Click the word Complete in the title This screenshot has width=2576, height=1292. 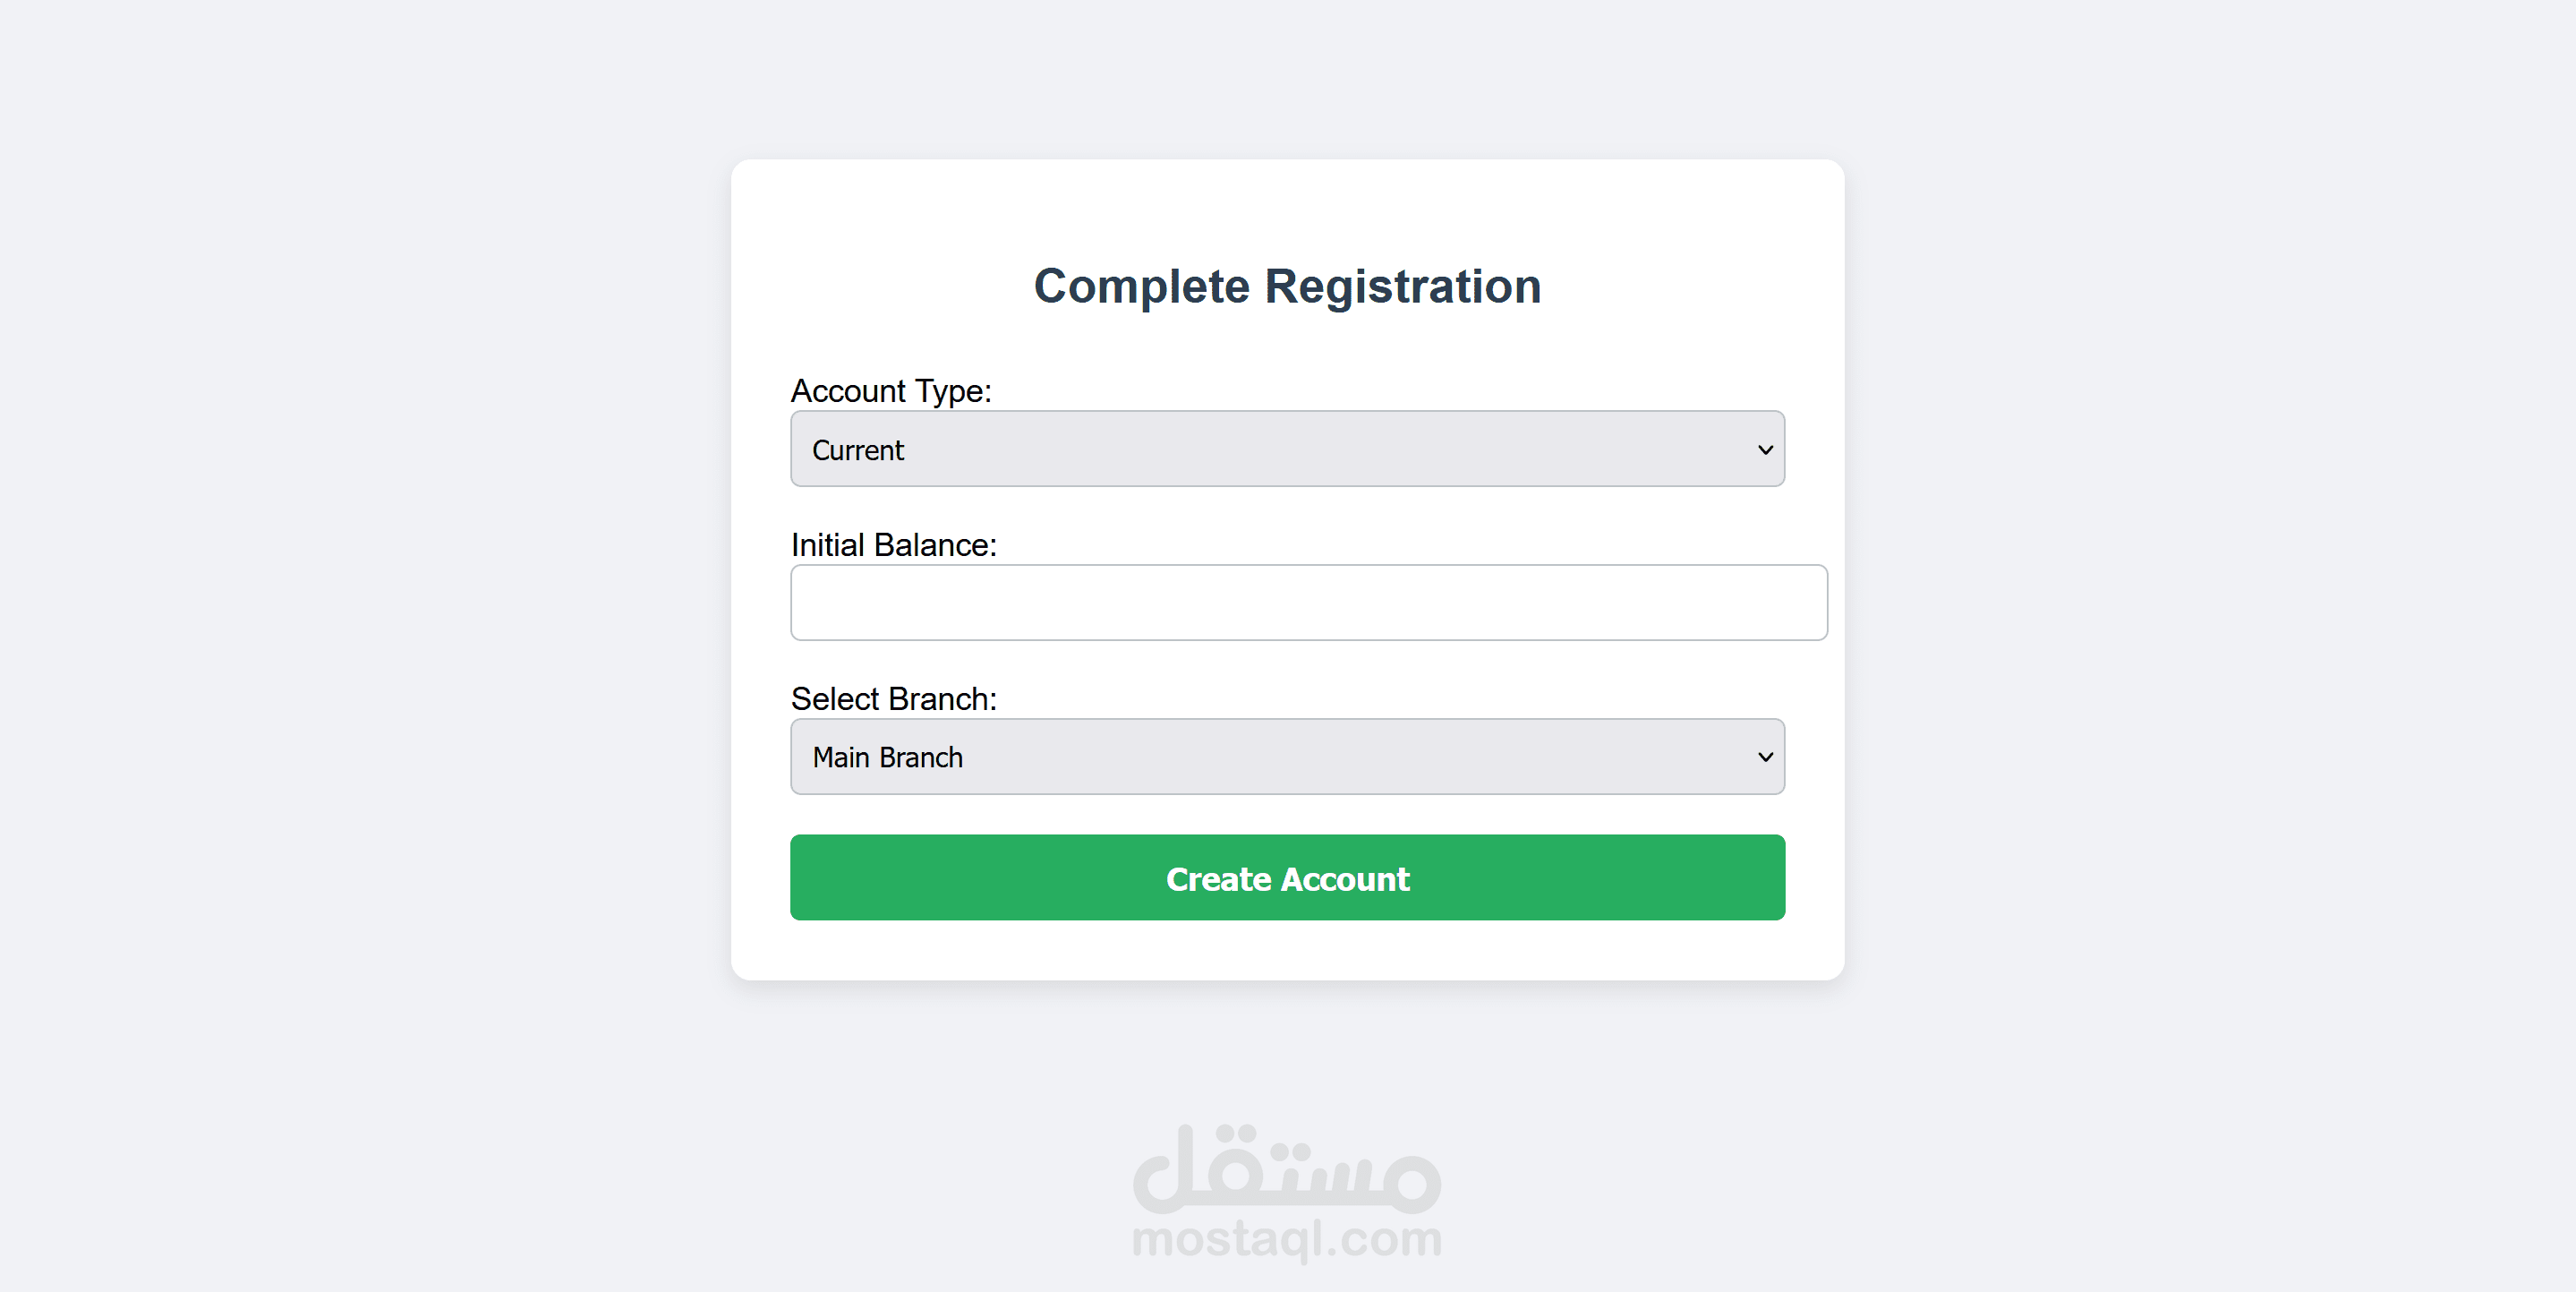click(x=1141, y=286)
